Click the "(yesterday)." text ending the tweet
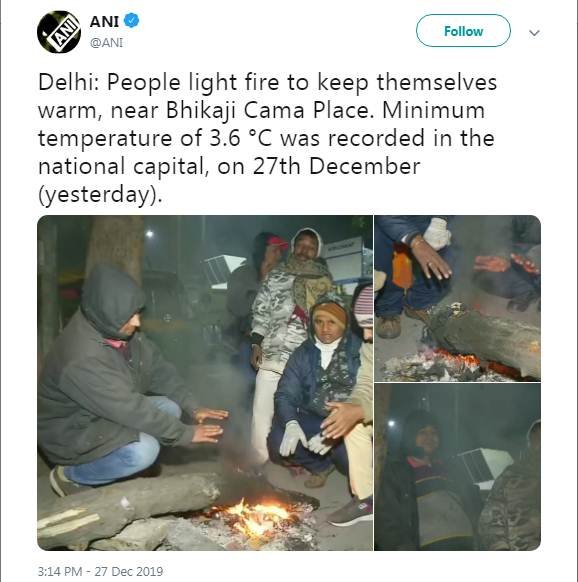578x582 pixels. point(100,194)
